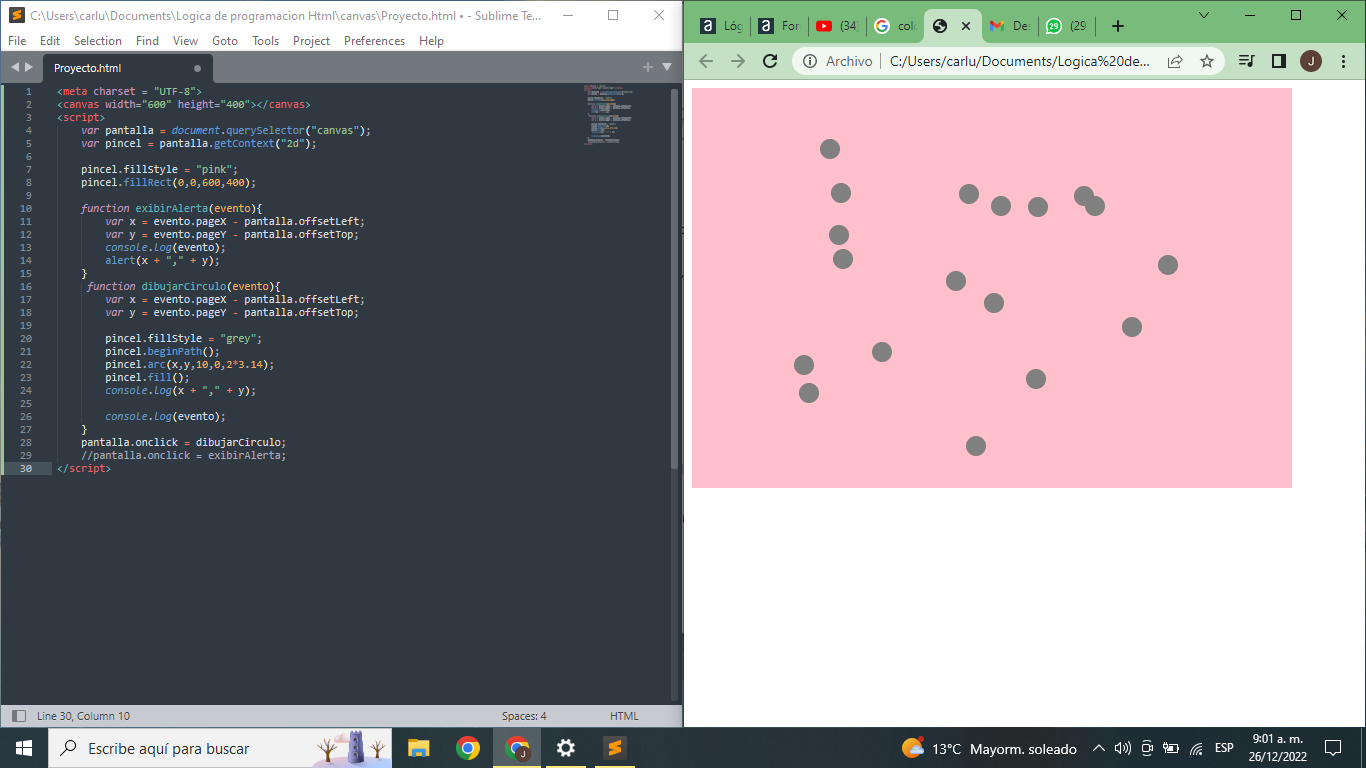Viewport: 1366px width, 768px height.
Task: Click the lowest grey circle on canvas
Action: (976, 446)
